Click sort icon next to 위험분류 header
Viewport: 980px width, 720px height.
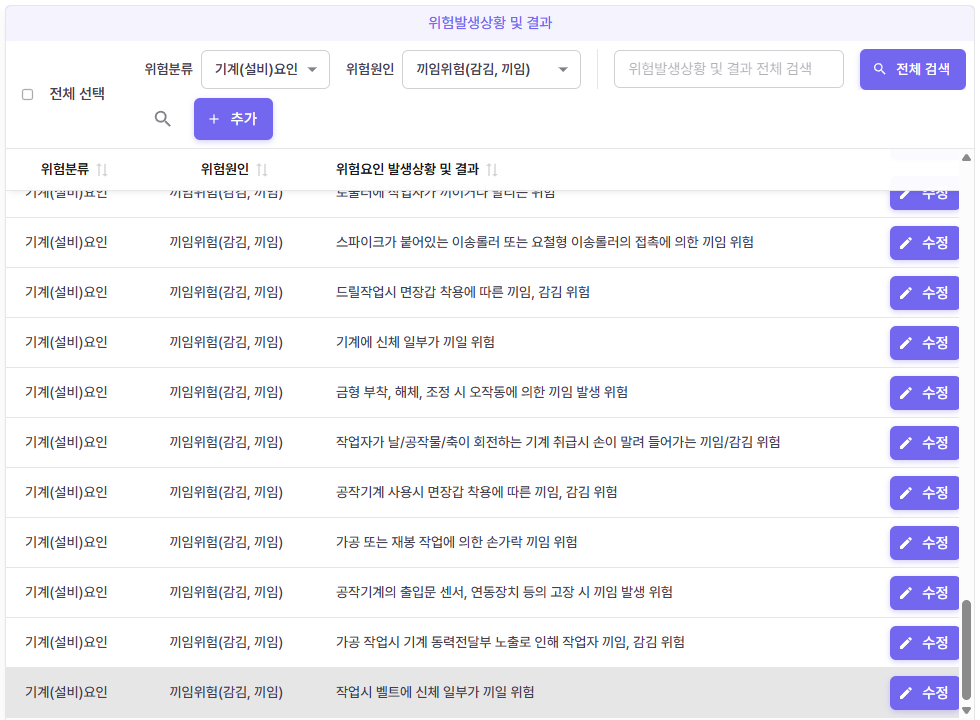point(102,170)
